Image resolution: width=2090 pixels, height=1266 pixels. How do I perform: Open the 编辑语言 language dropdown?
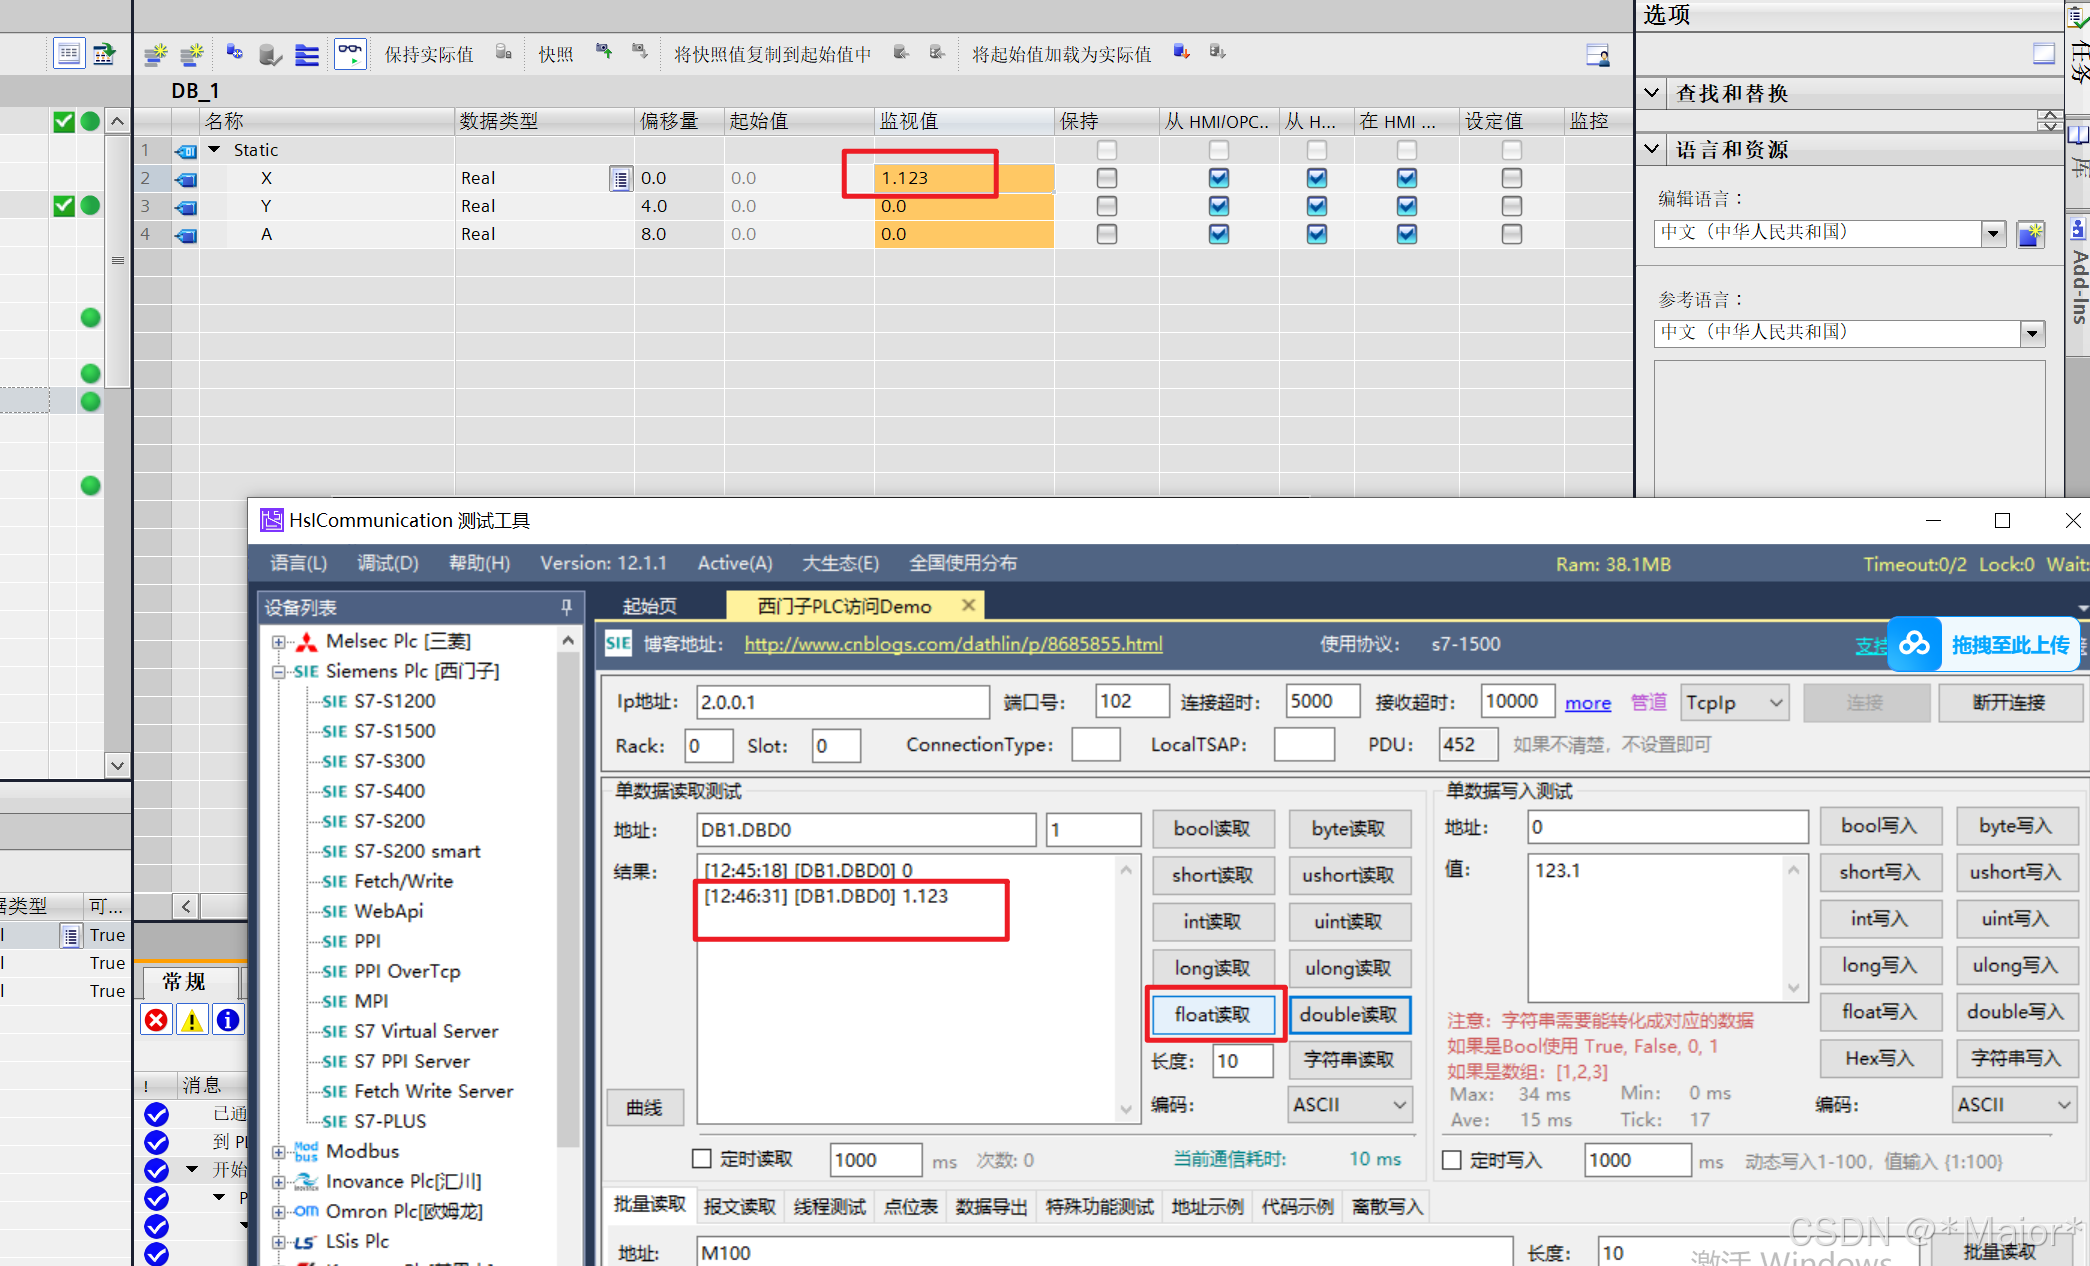[x=1993, y=233]
